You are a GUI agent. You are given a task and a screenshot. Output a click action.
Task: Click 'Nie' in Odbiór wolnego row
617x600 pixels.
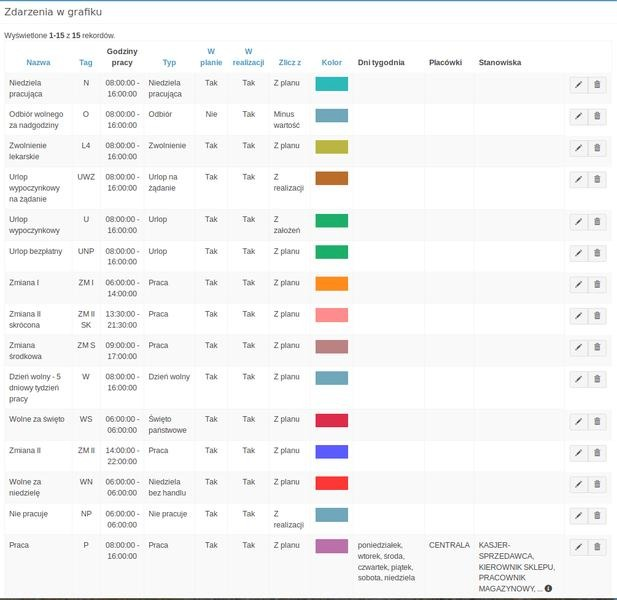(x=211, y=114)
